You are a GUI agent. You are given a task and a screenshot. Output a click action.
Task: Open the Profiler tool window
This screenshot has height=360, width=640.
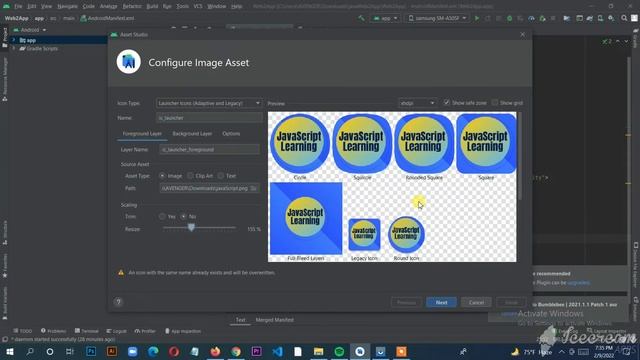pyautogui.click(x=145, y=331)
